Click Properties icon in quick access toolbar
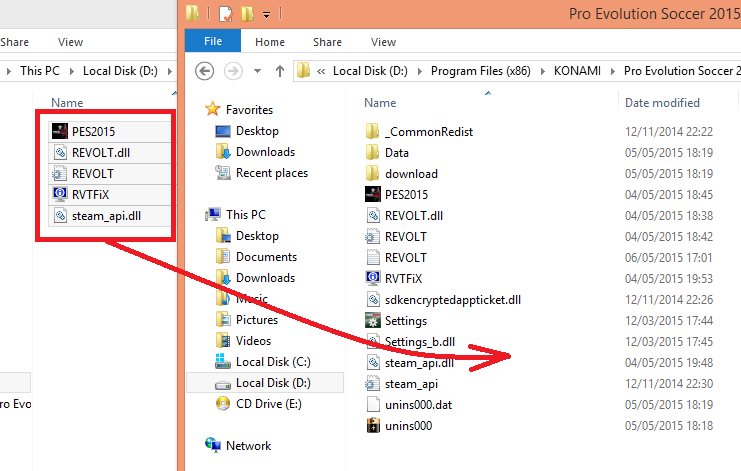Image resolution: width=741 pixels, height=471 pixels. [x=226, y=14]
